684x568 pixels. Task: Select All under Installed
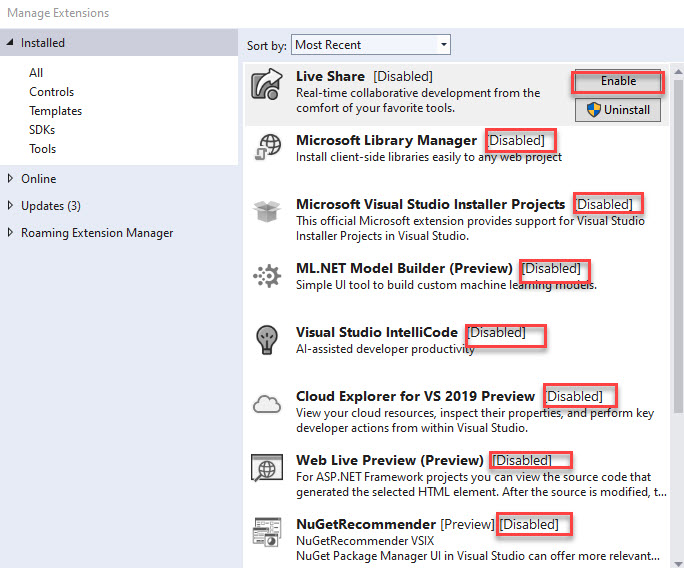[36, 72]
